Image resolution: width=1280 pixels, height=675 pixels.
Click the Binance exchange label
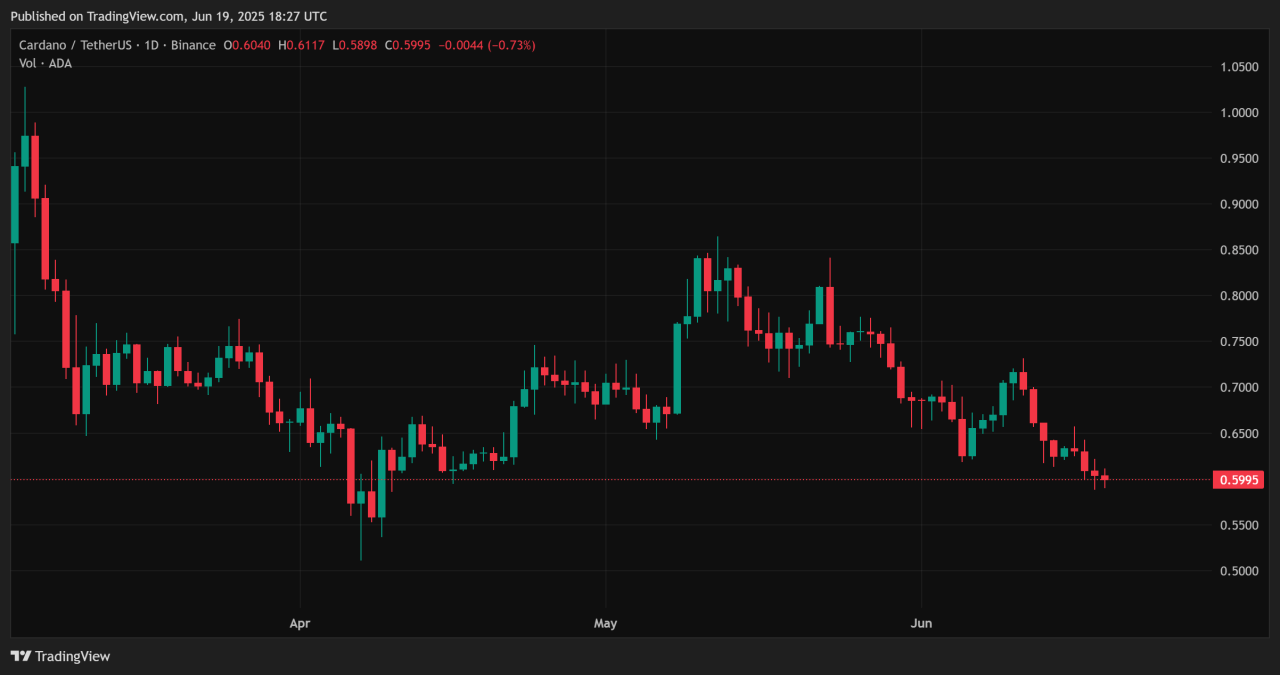click(192, 45)
